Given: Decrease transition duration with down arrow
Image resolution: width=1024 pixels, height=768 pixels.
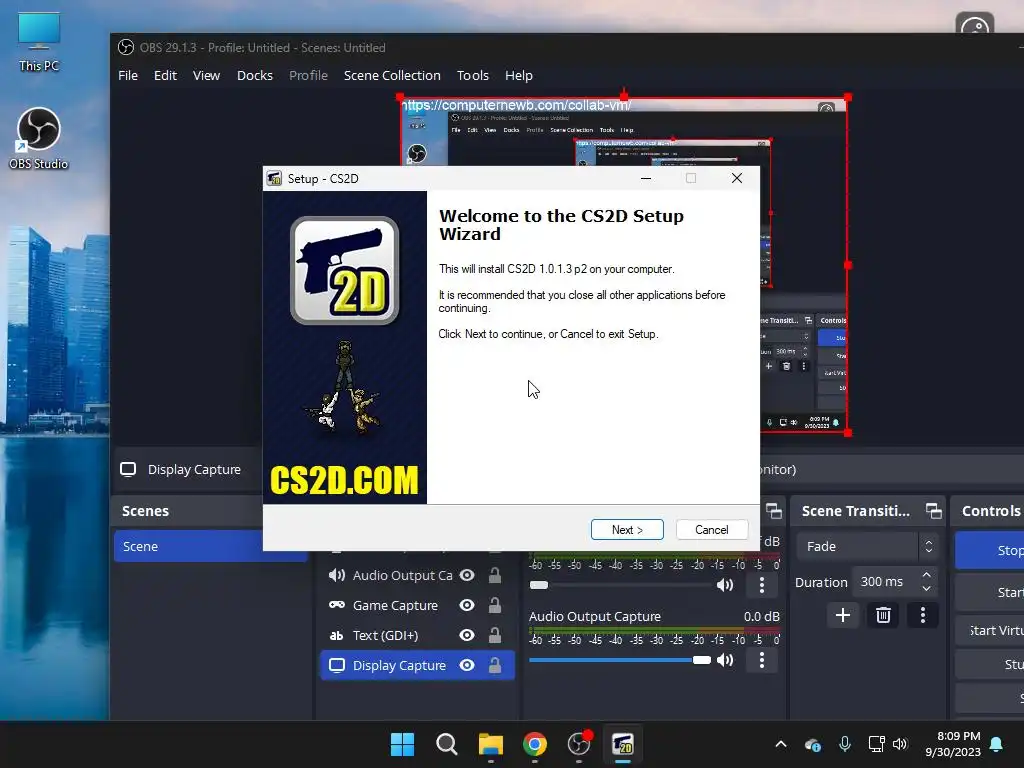Looking at the screenshot, I should (x=927, y=588).
